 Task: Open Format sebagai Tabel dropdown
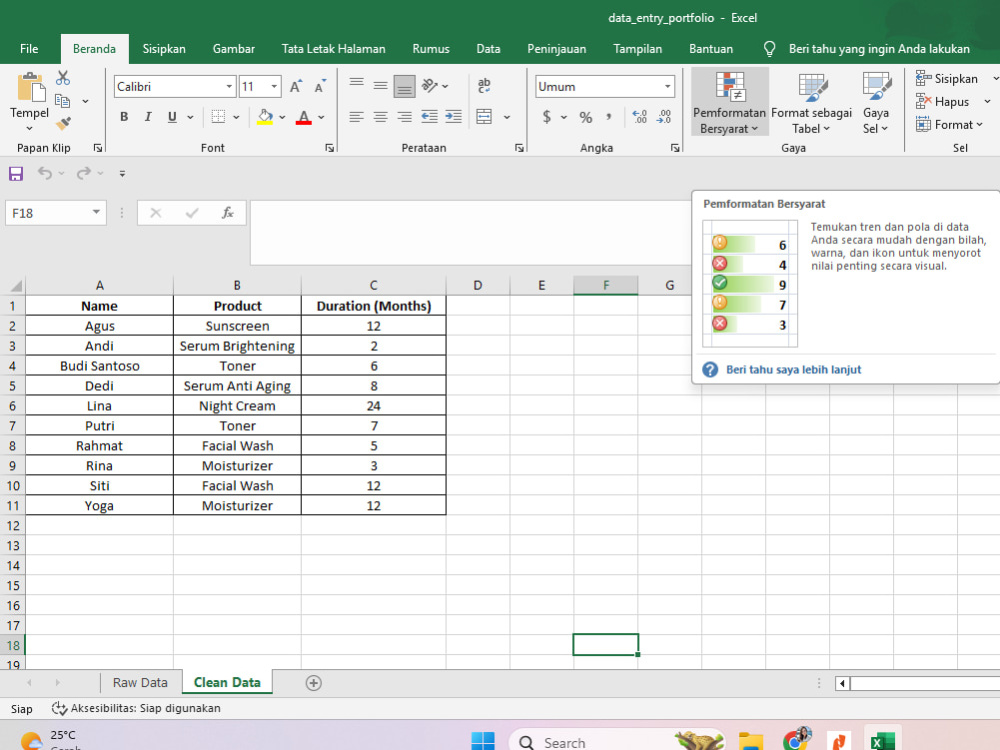click(x=811, y=102)
